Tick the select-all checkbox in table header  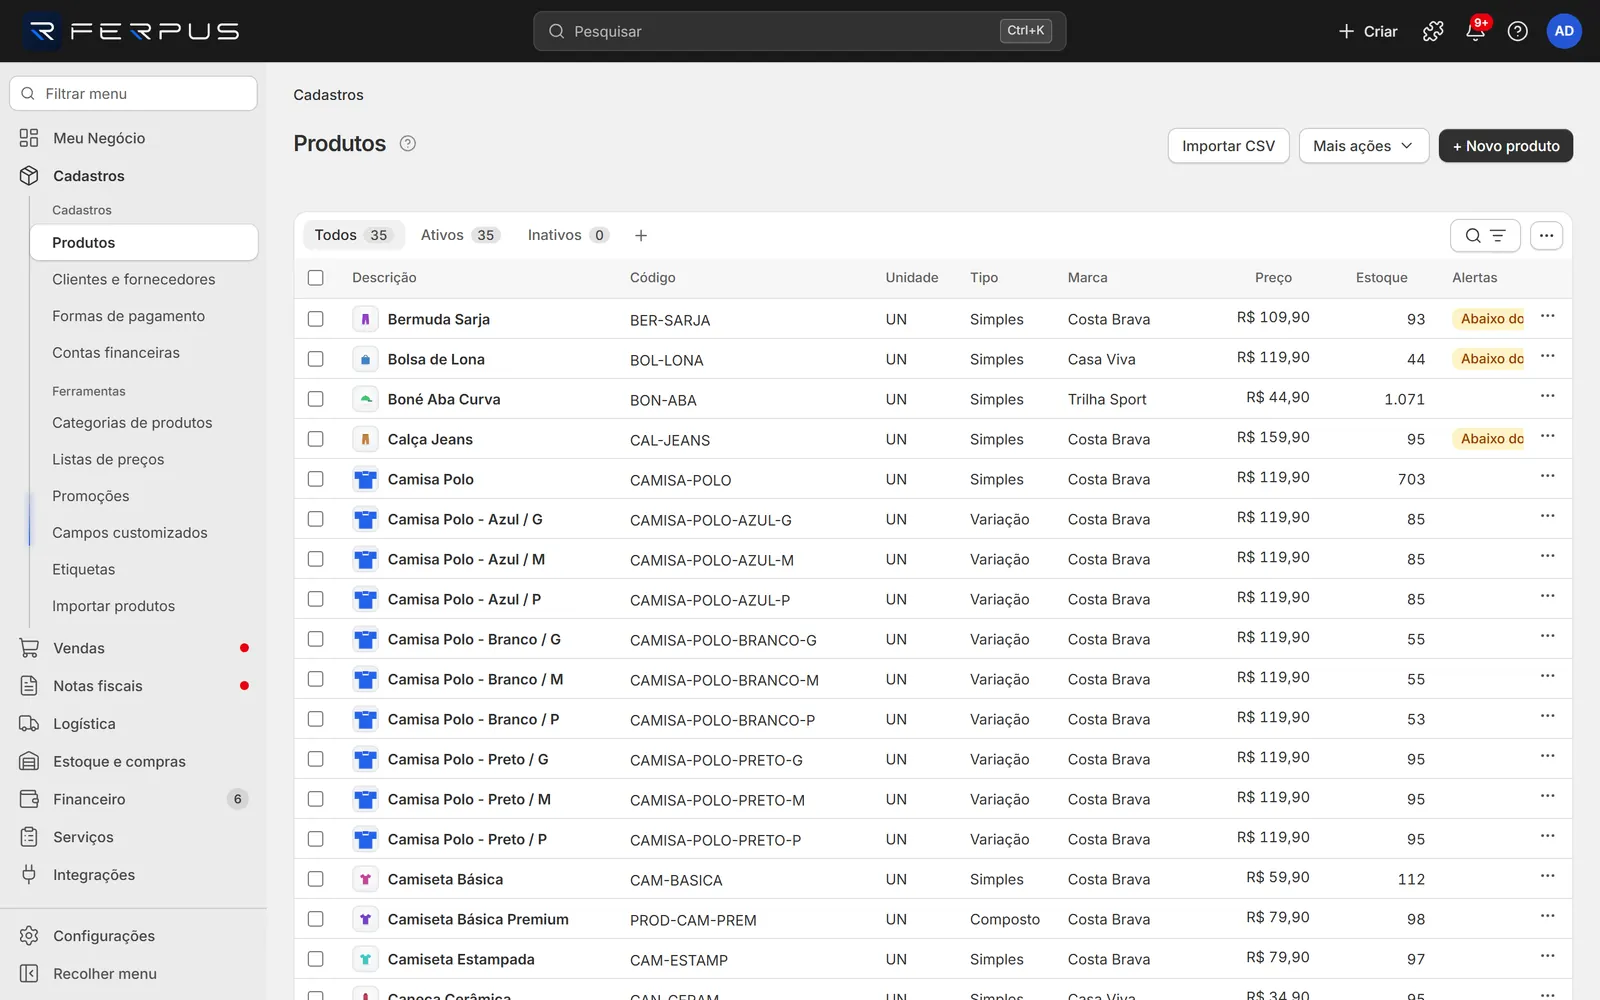tap(316, 278)
